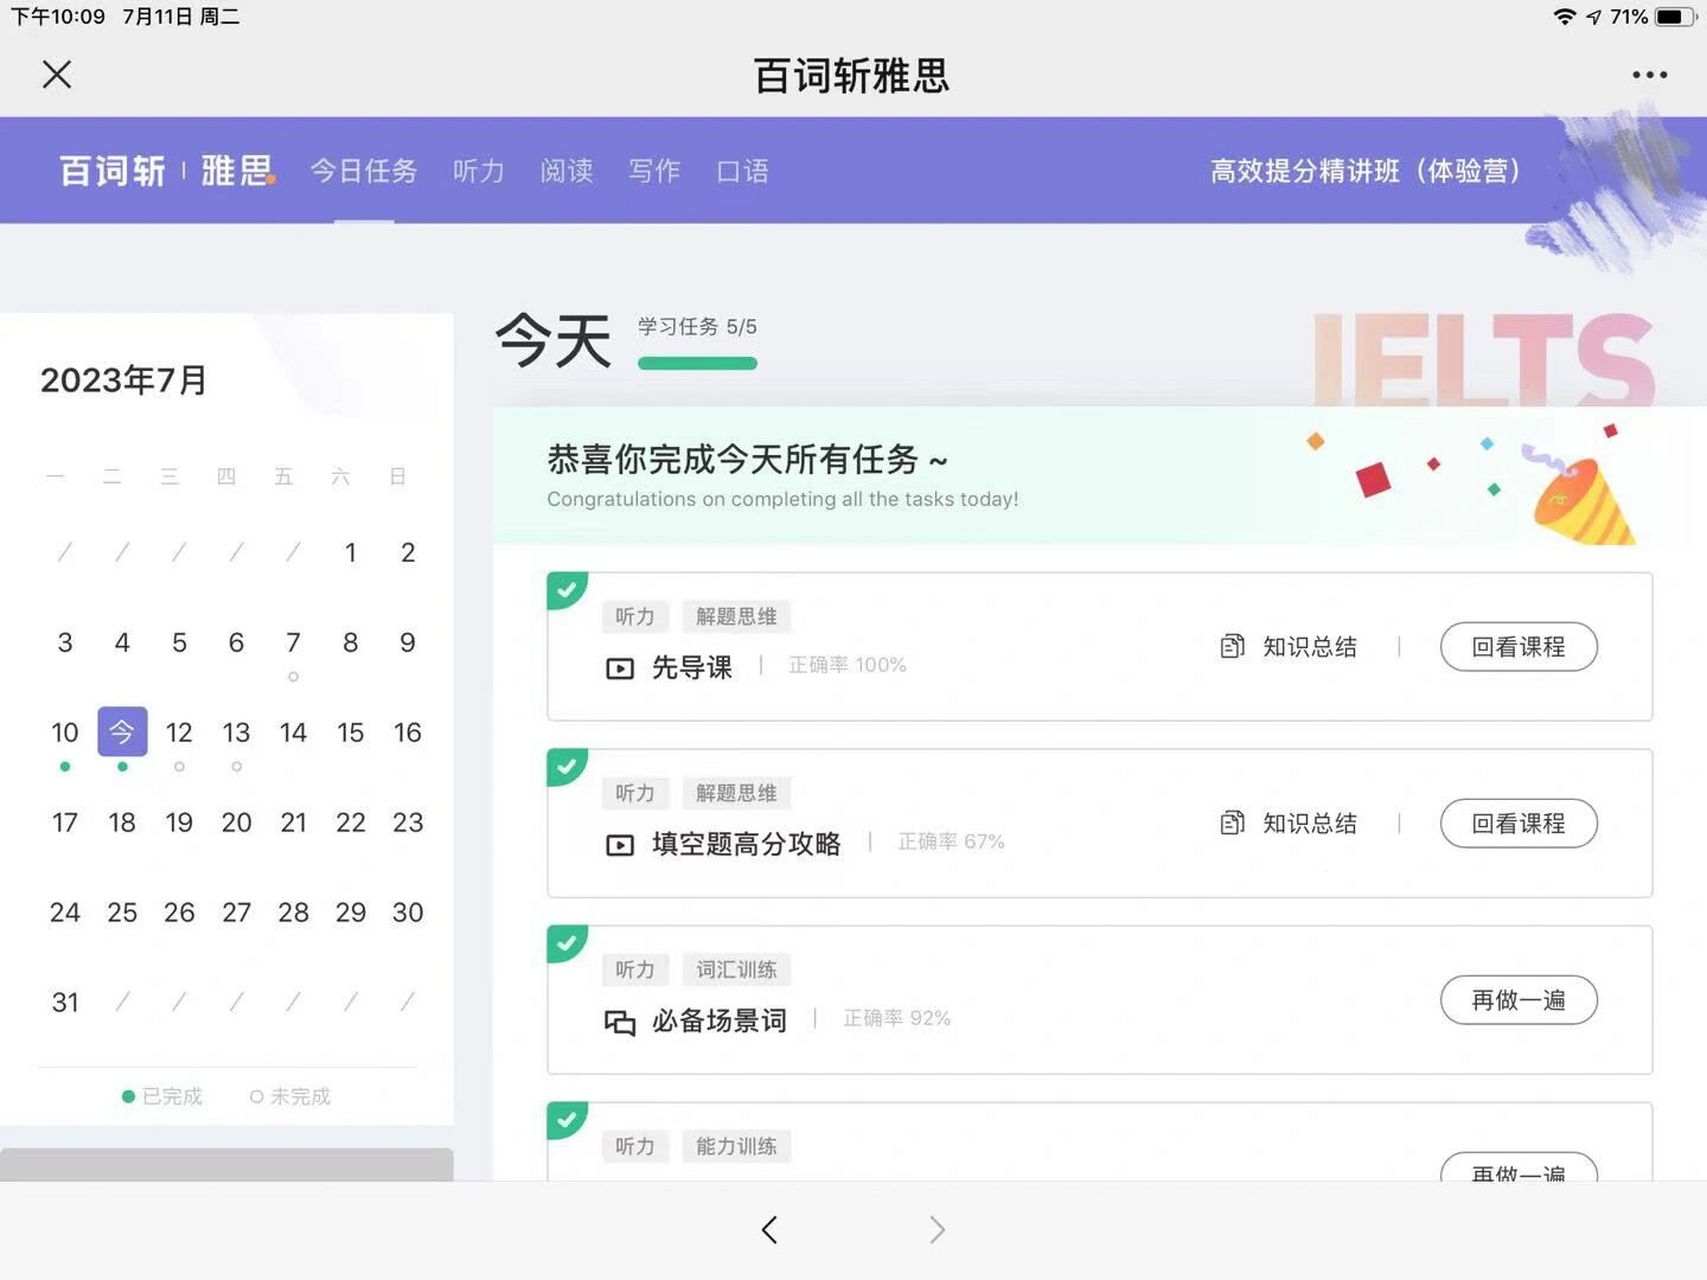This screenshot has height=1280, width=1707.
Task: Click the 学习任务 5/5 progress bar
Action: click(x=697, y=364)
